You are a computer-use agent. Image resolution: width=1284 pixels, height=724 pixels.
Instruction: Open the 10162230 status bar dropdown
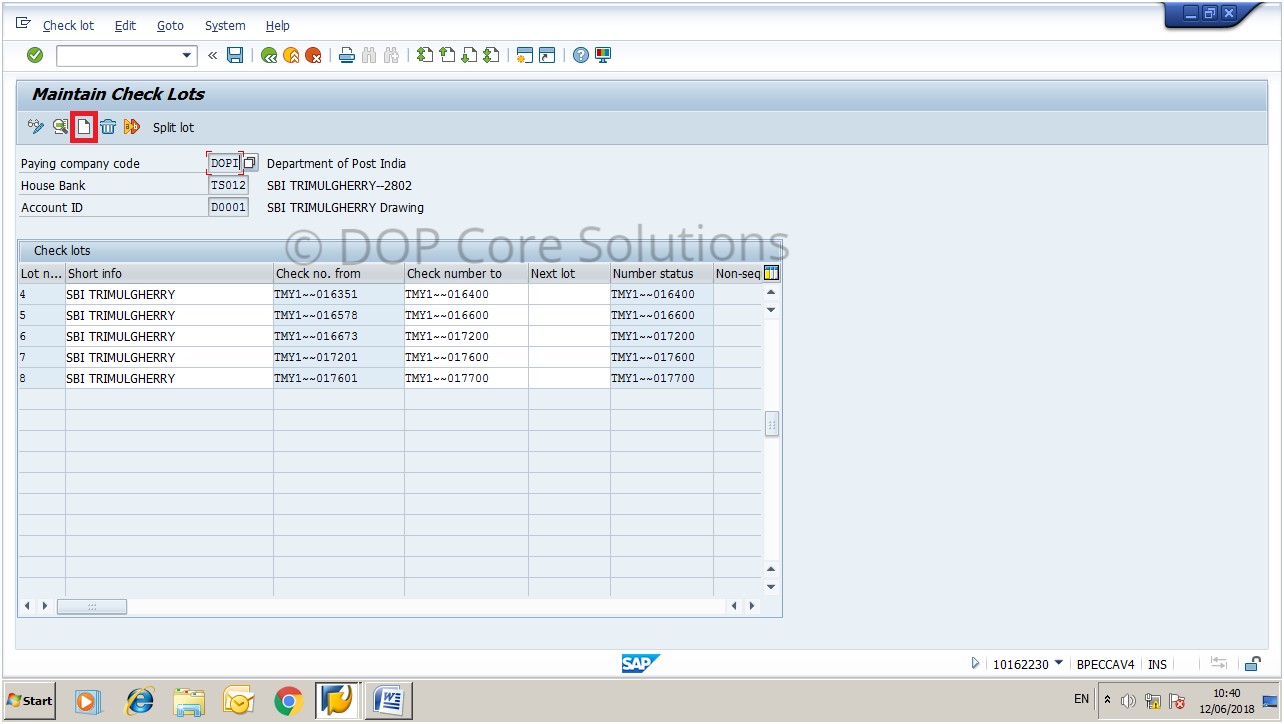coord(1058,663)
